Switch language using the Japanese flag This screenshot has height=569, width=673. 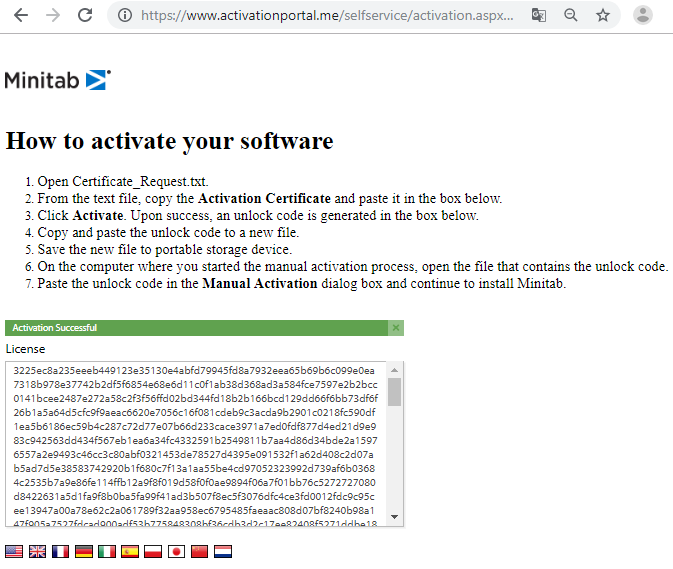(x=176, y=551)
